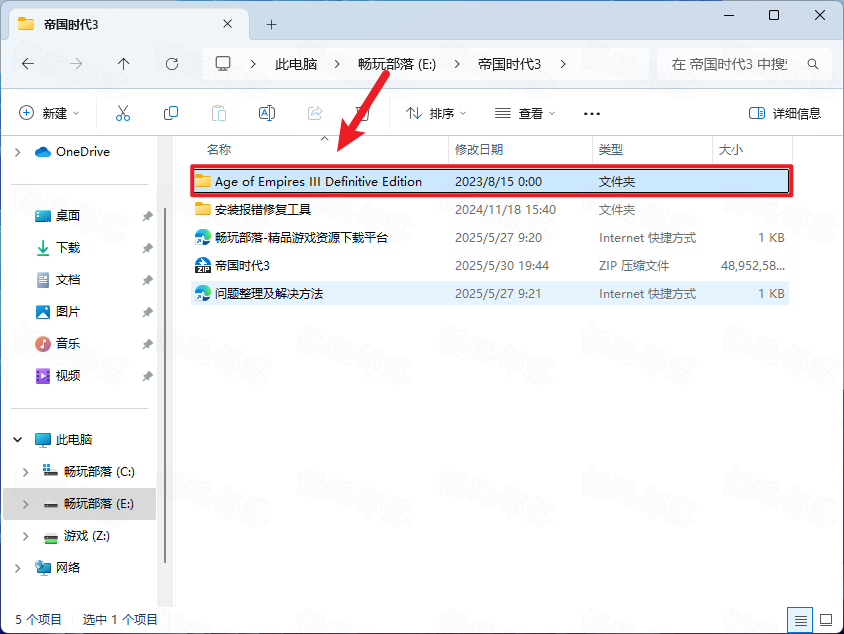Open the 排序 sort dropdown
The image size is (844, 634).
click(x=436, y=113)
